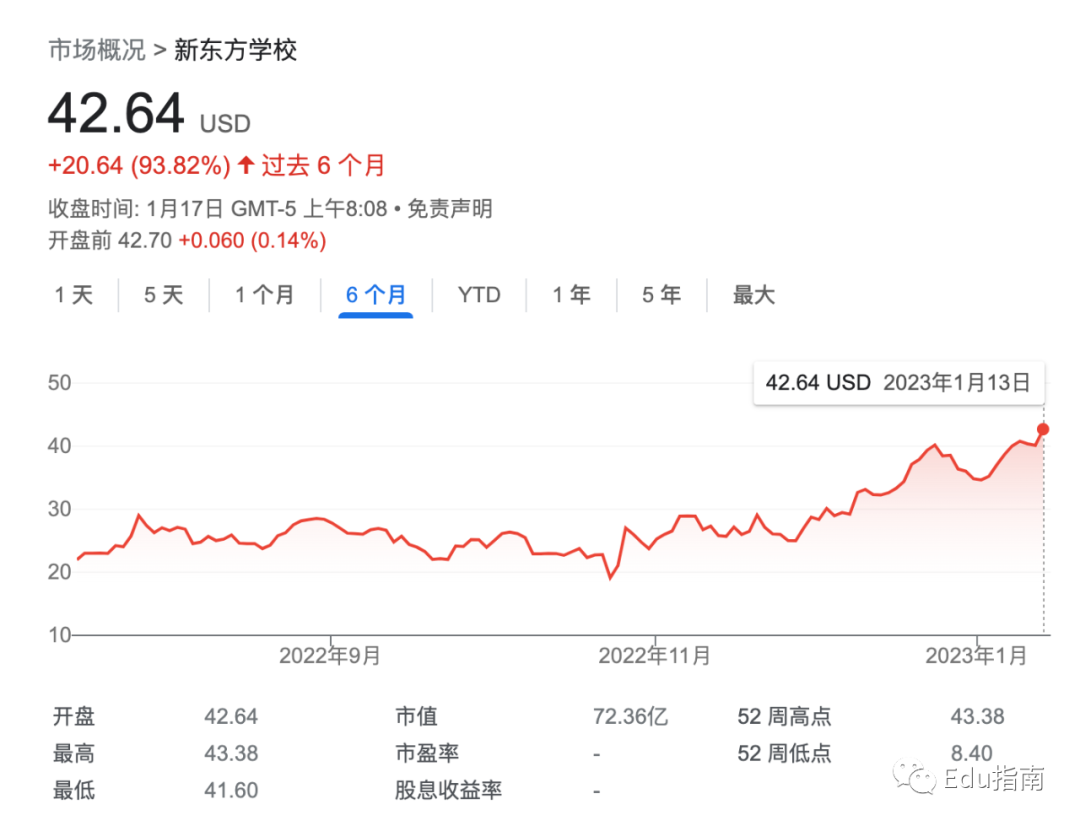Click the +20.64 (93.82%) change text
The width and height of the screenshot is (1080, 826).
coord(139,165)
